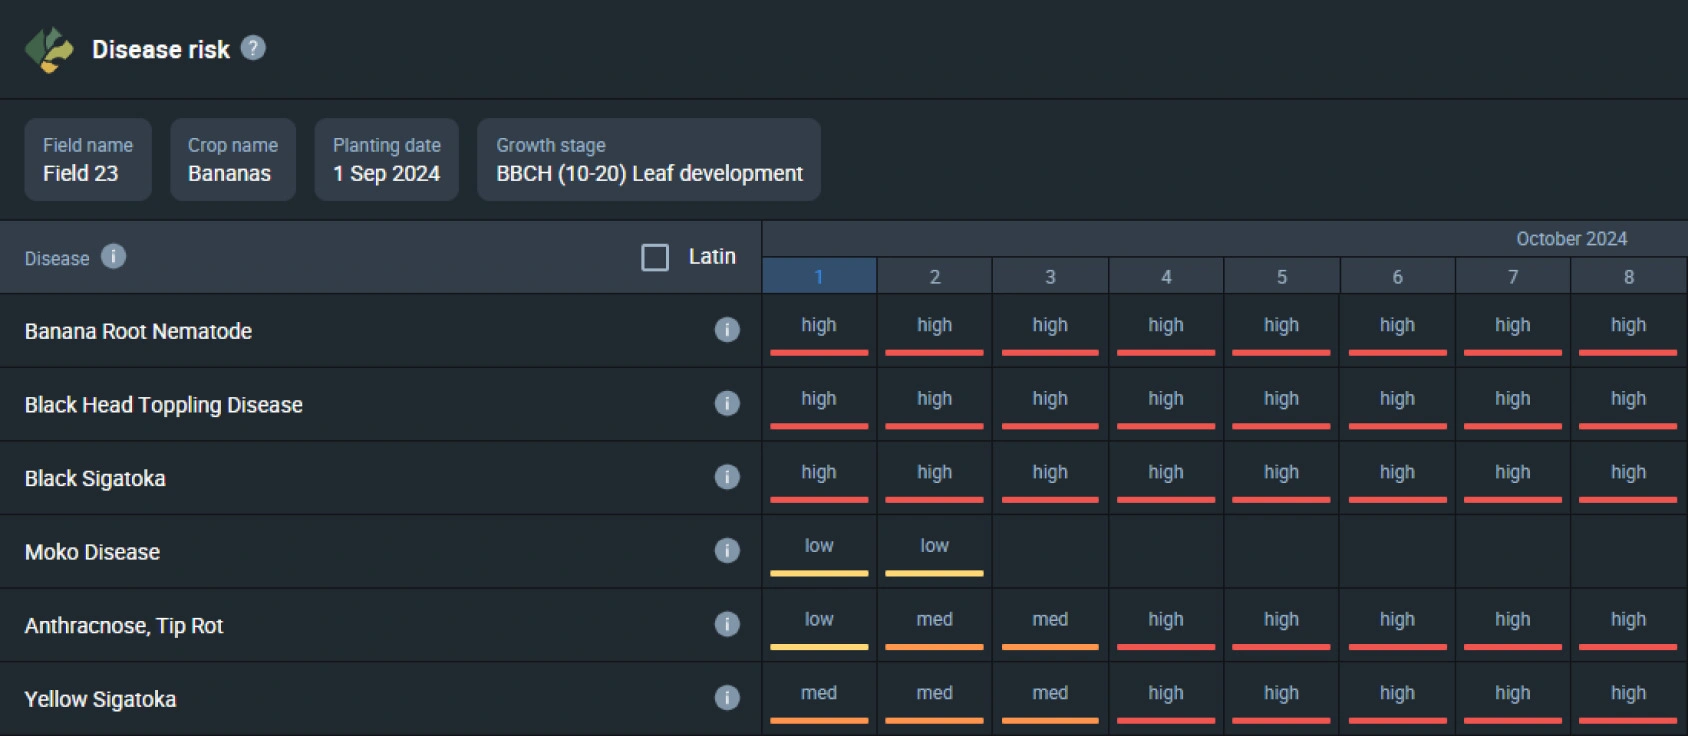Click Yellow Sigatoka med risk bar on day 1

819,720
